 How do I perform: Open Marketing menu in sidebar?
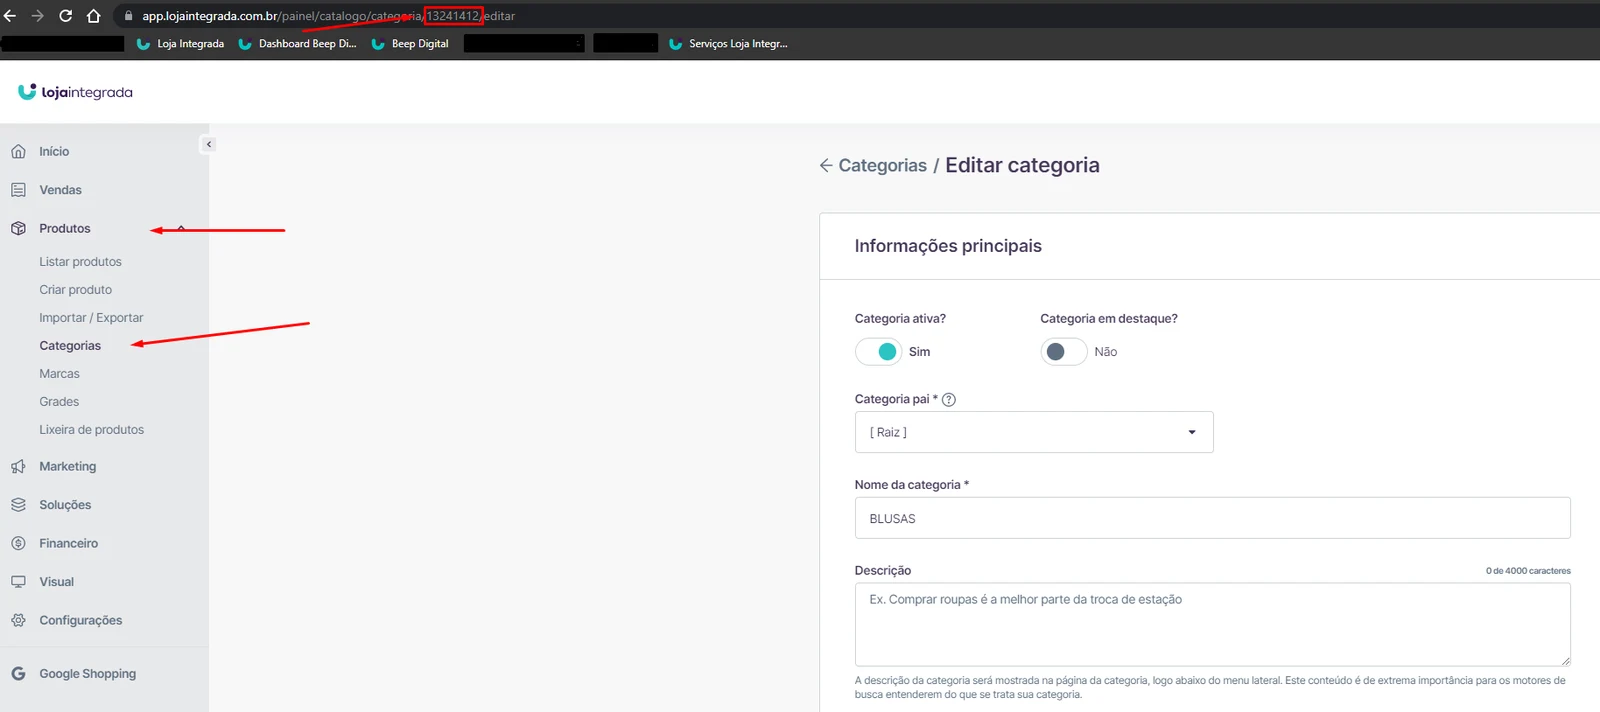[67, 467]
